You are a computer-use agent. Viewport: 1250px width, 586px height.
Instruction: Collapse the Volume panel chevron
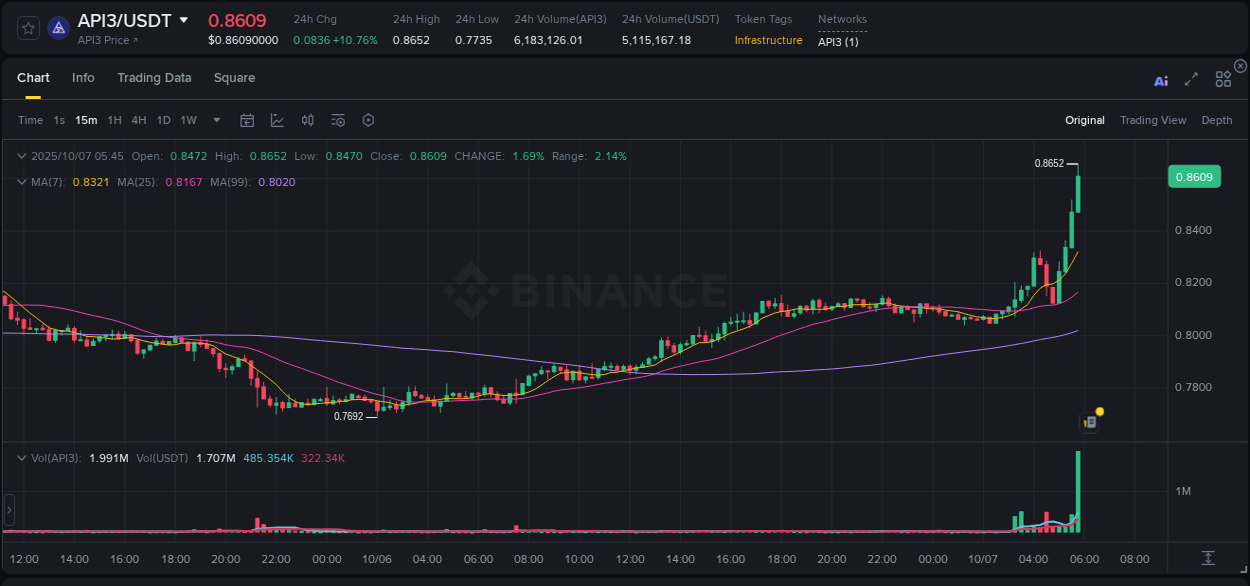pos(22,456)
